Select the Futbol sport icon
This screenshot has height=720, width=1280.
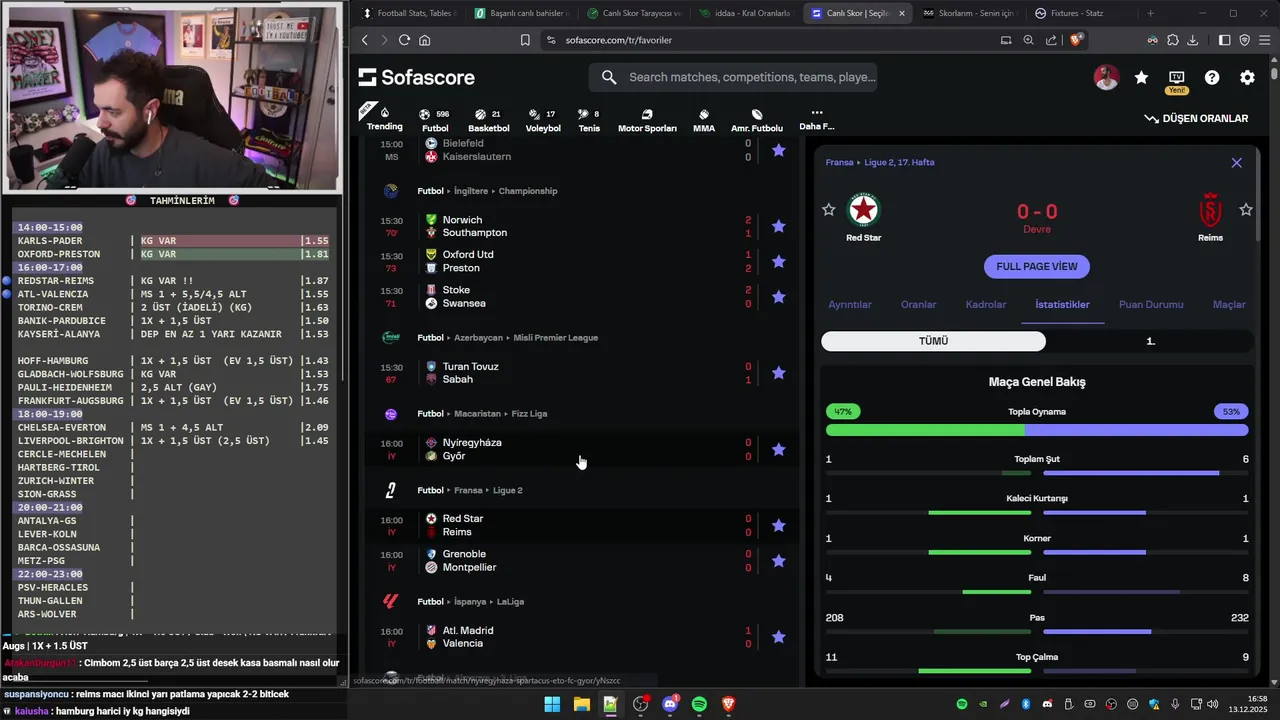(435, 120)
